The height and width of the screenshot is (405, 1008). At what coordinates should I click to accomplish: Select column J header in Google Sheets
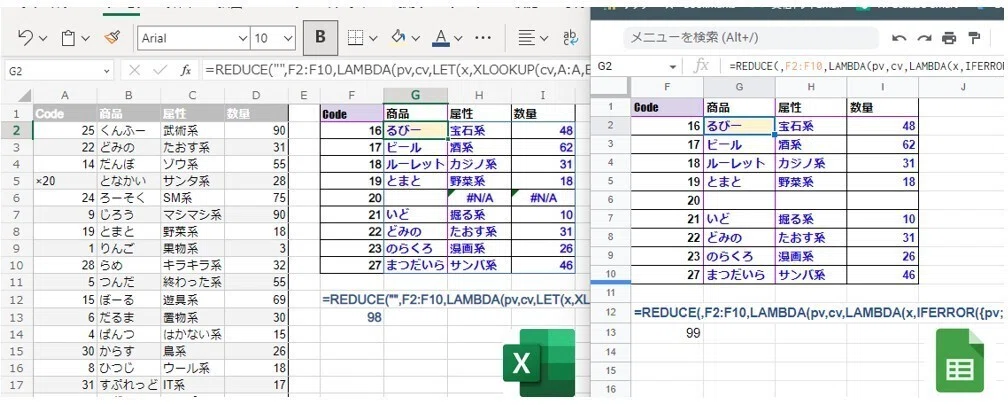[x=963, y=86]
